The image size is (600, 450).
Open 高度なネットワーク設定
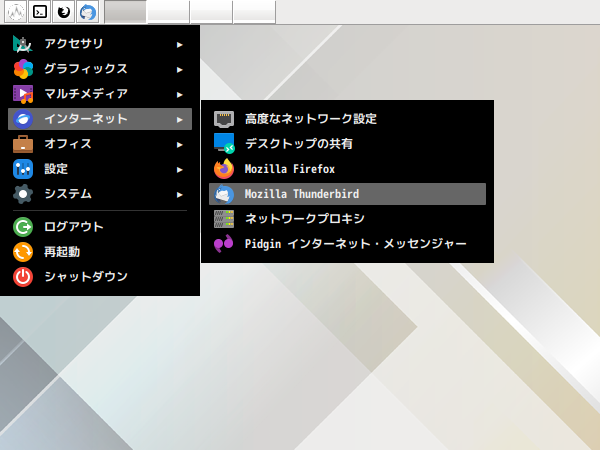coord(347,119)
